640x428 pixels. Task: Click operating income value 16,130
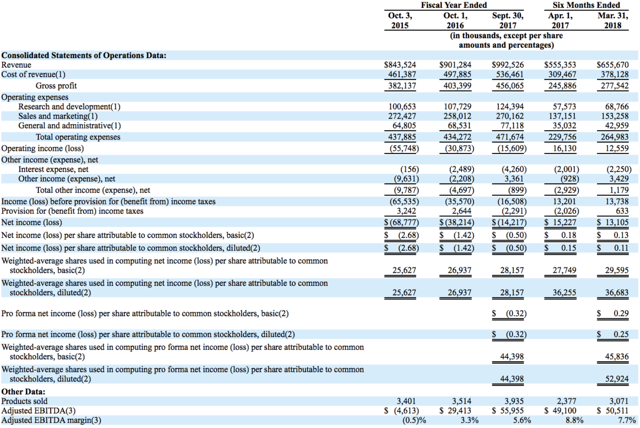point(564,149)
